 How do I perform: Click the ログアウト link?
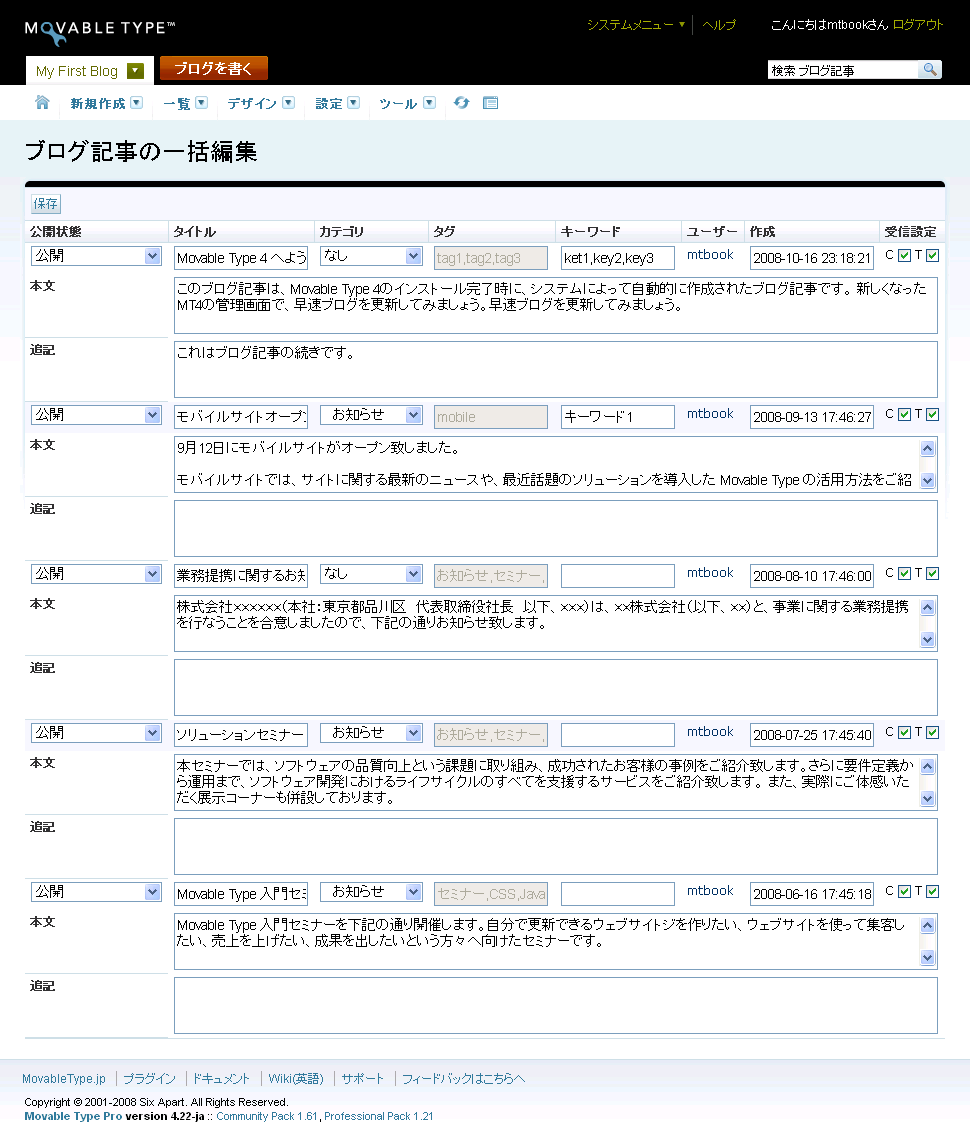[x=918, y=25]
